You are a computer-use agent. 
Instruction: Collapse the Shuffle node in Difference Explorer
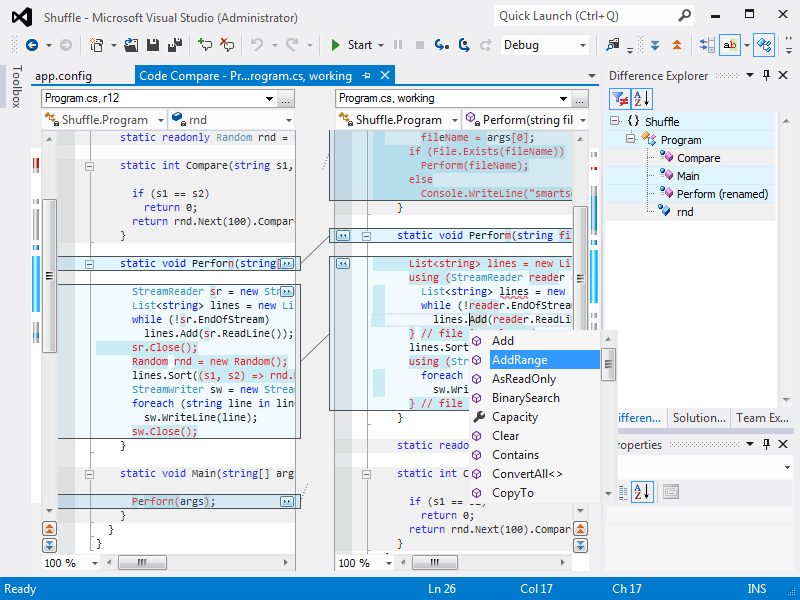613,121
